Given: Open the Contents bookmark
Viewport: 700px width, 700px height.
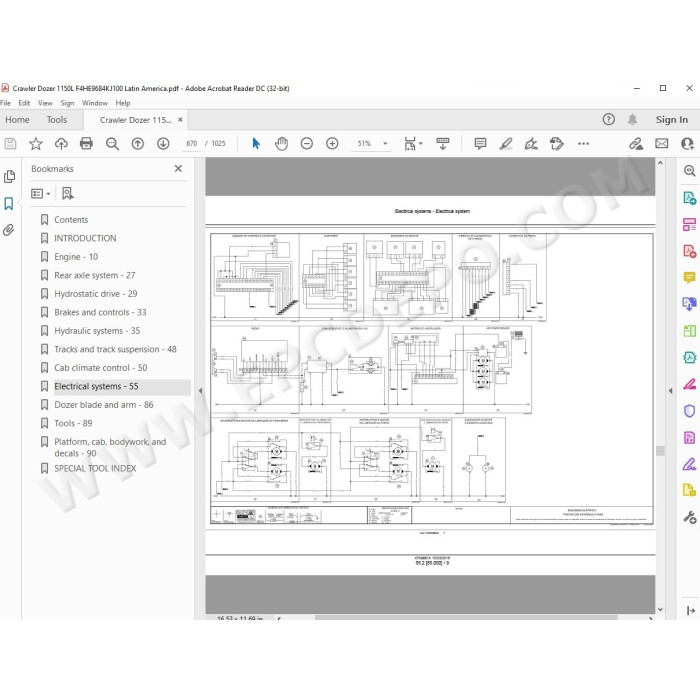Looking at the screenshot, I should (x=71, y=220).
